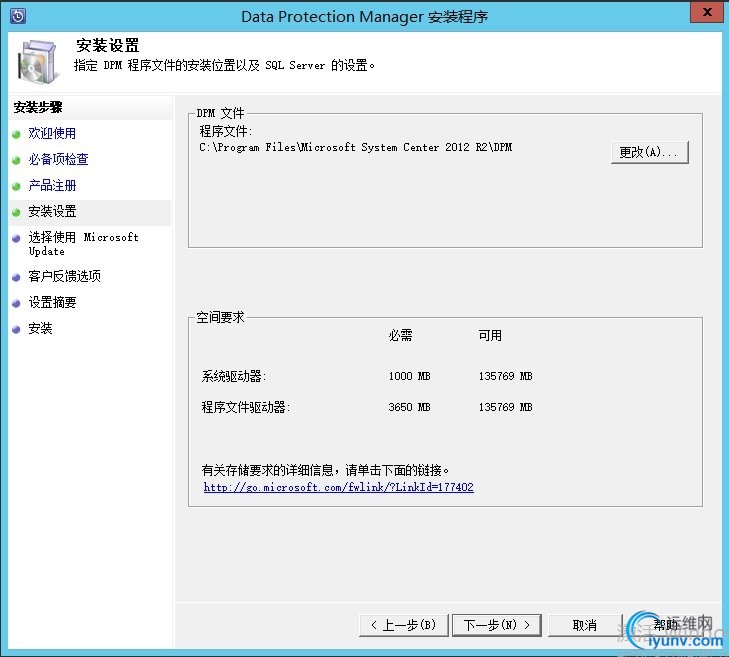Click 135769 MB in the 程序文件驱动器 row
The image size is (729, 657).
click(505, 407)
